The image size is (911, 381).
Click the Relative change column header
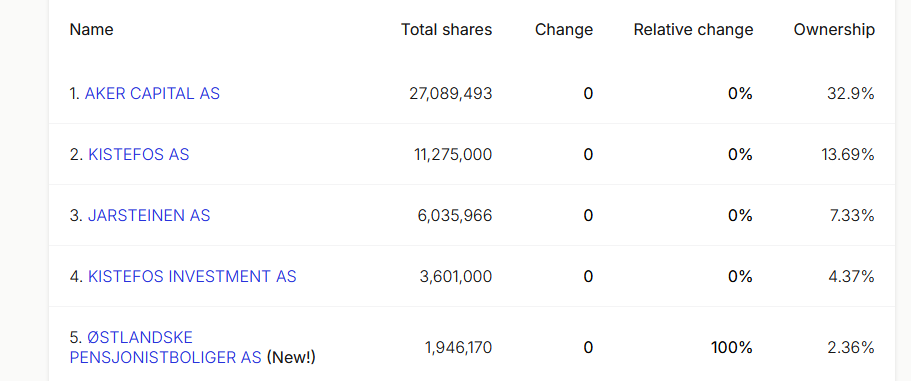pyautogui.click(x=693, y=30)
